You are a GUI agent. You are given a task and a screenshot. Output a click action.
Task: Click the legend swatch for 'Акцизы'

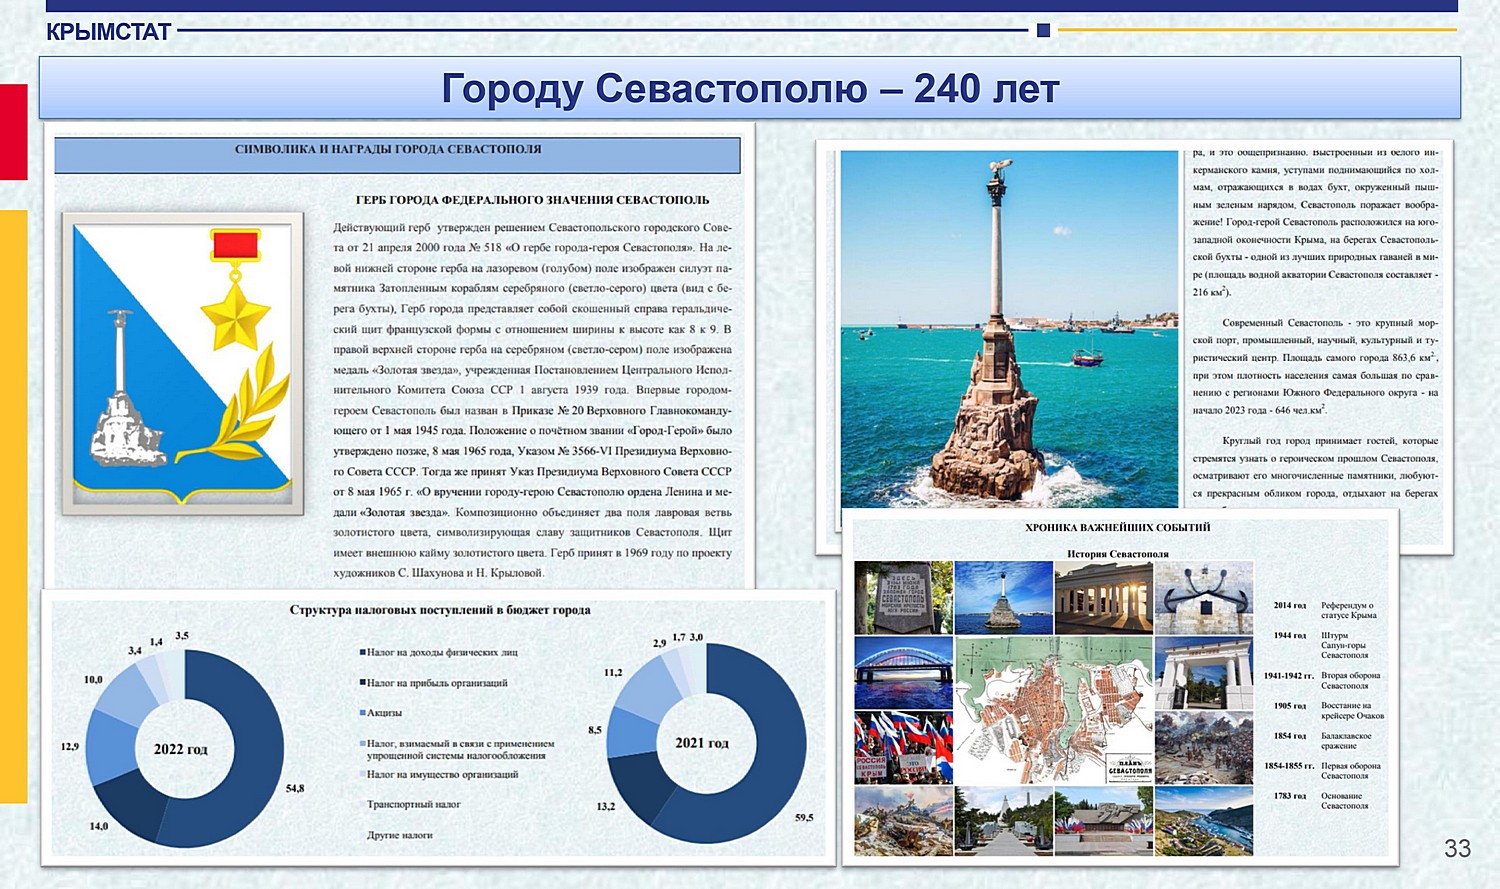click(362, 713)
